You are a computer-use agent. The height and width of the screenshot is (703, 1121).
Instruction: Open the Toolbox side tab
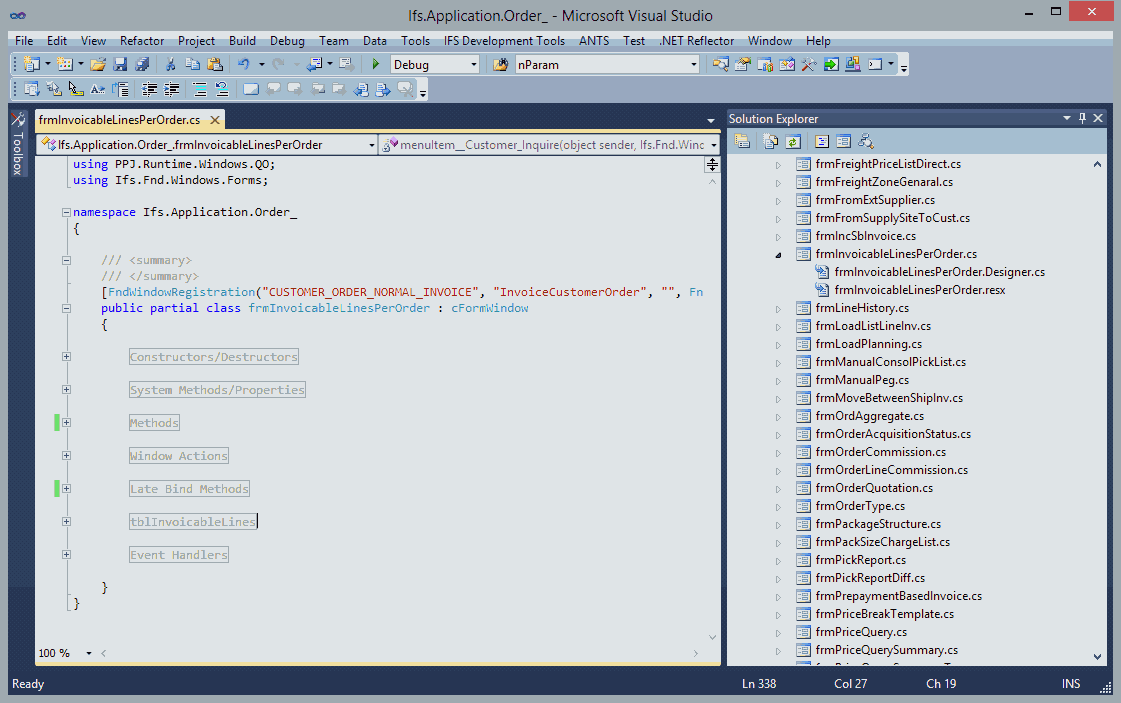pyautogui.click(x=18, y=144)
